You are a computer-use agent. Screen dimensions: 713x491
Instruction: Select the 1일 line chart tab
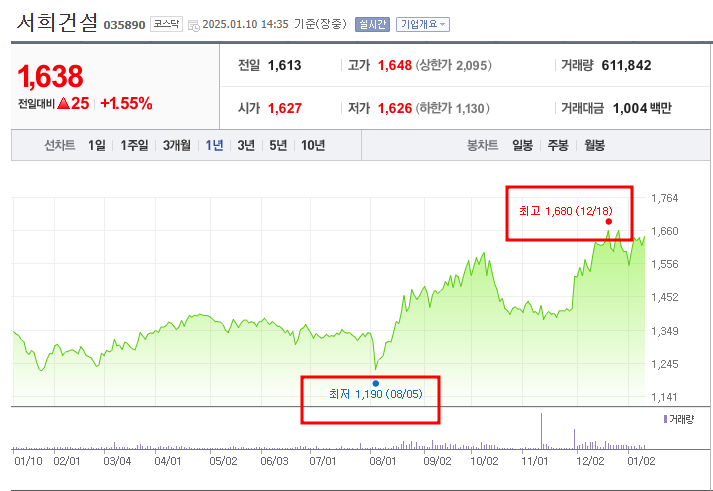(x=97, y=145)
